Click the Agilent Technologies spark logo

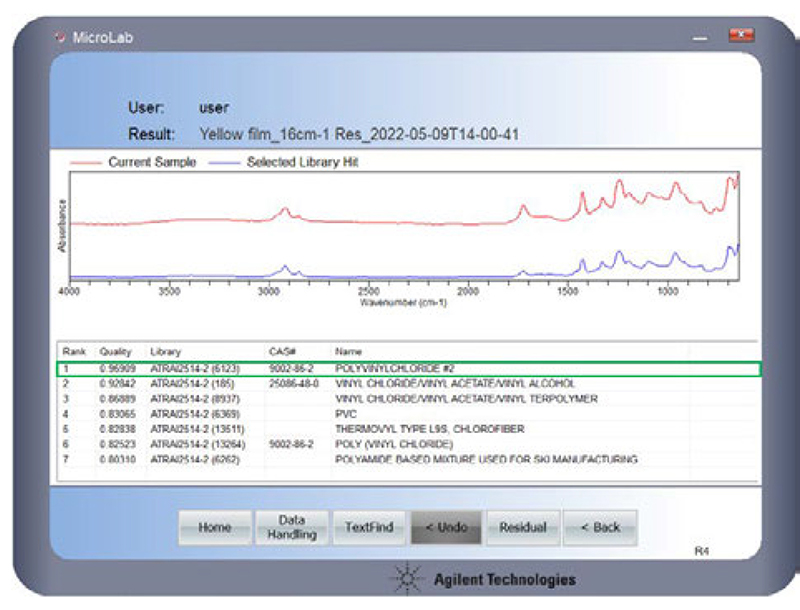point(407,579)
